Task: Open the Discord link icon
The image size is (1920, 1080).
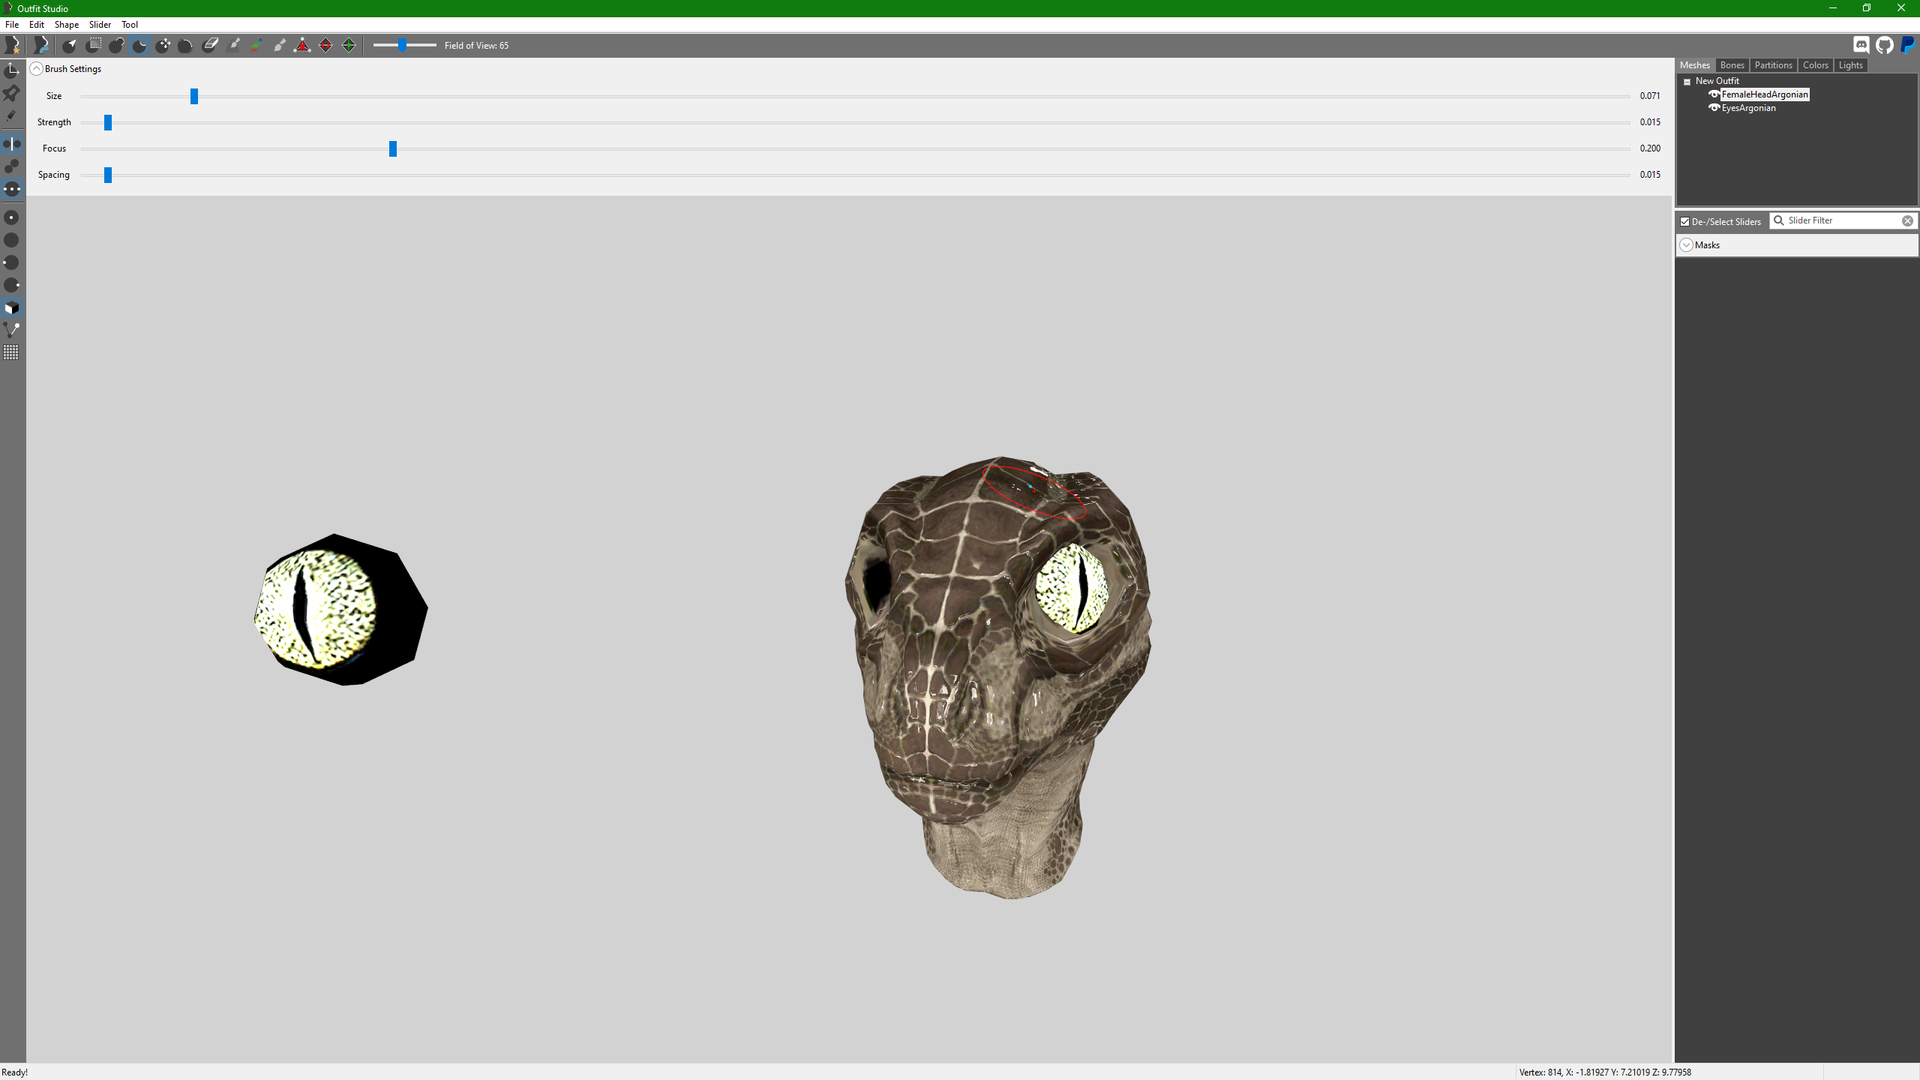Action: [1861, 45]
